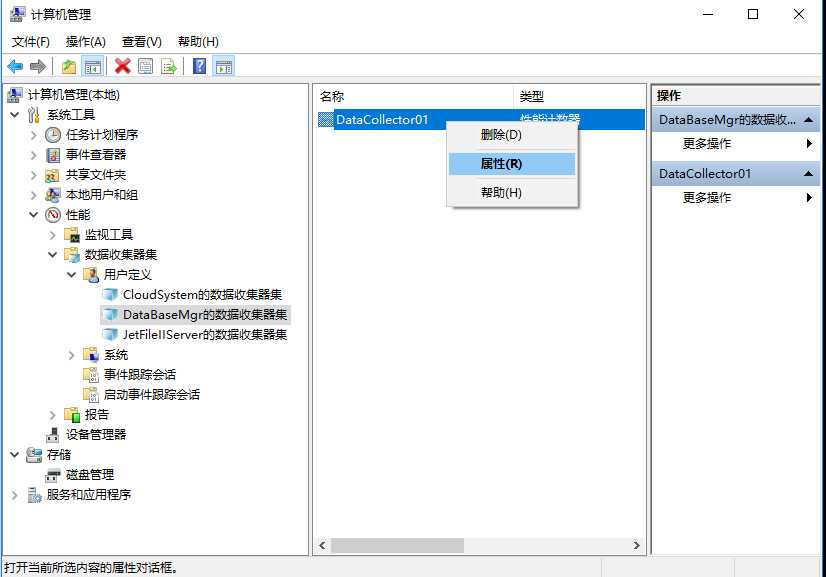The width and height of the screenshot is (826, 577).
Task: Click the Forward arrow toolbar icon
Action: coord(37,66)
